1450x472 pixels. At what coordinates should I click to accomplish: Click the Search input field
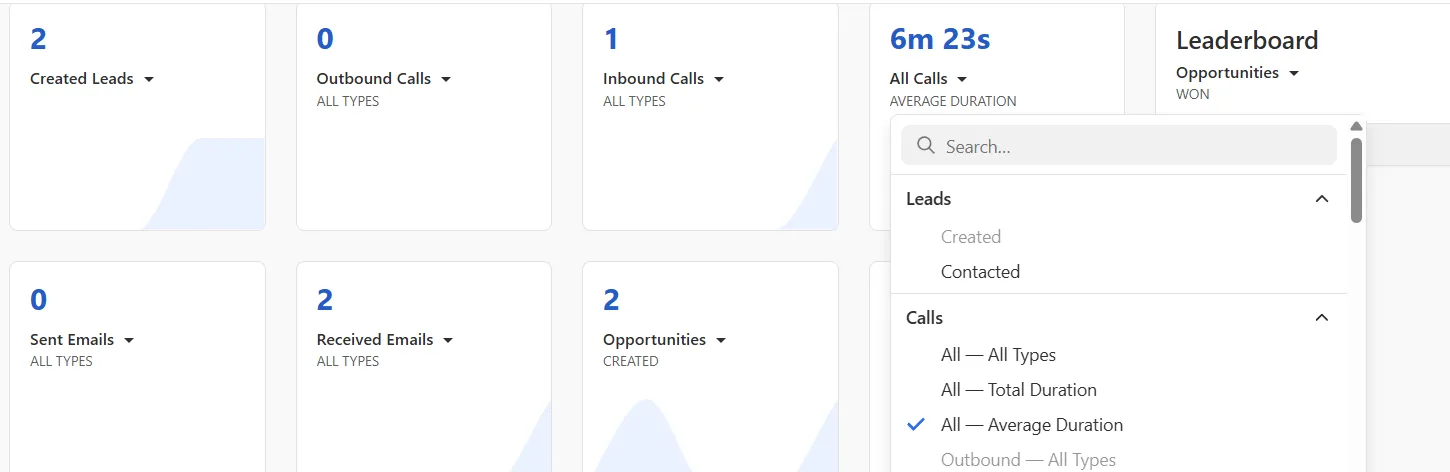(x=1130, y=146)
